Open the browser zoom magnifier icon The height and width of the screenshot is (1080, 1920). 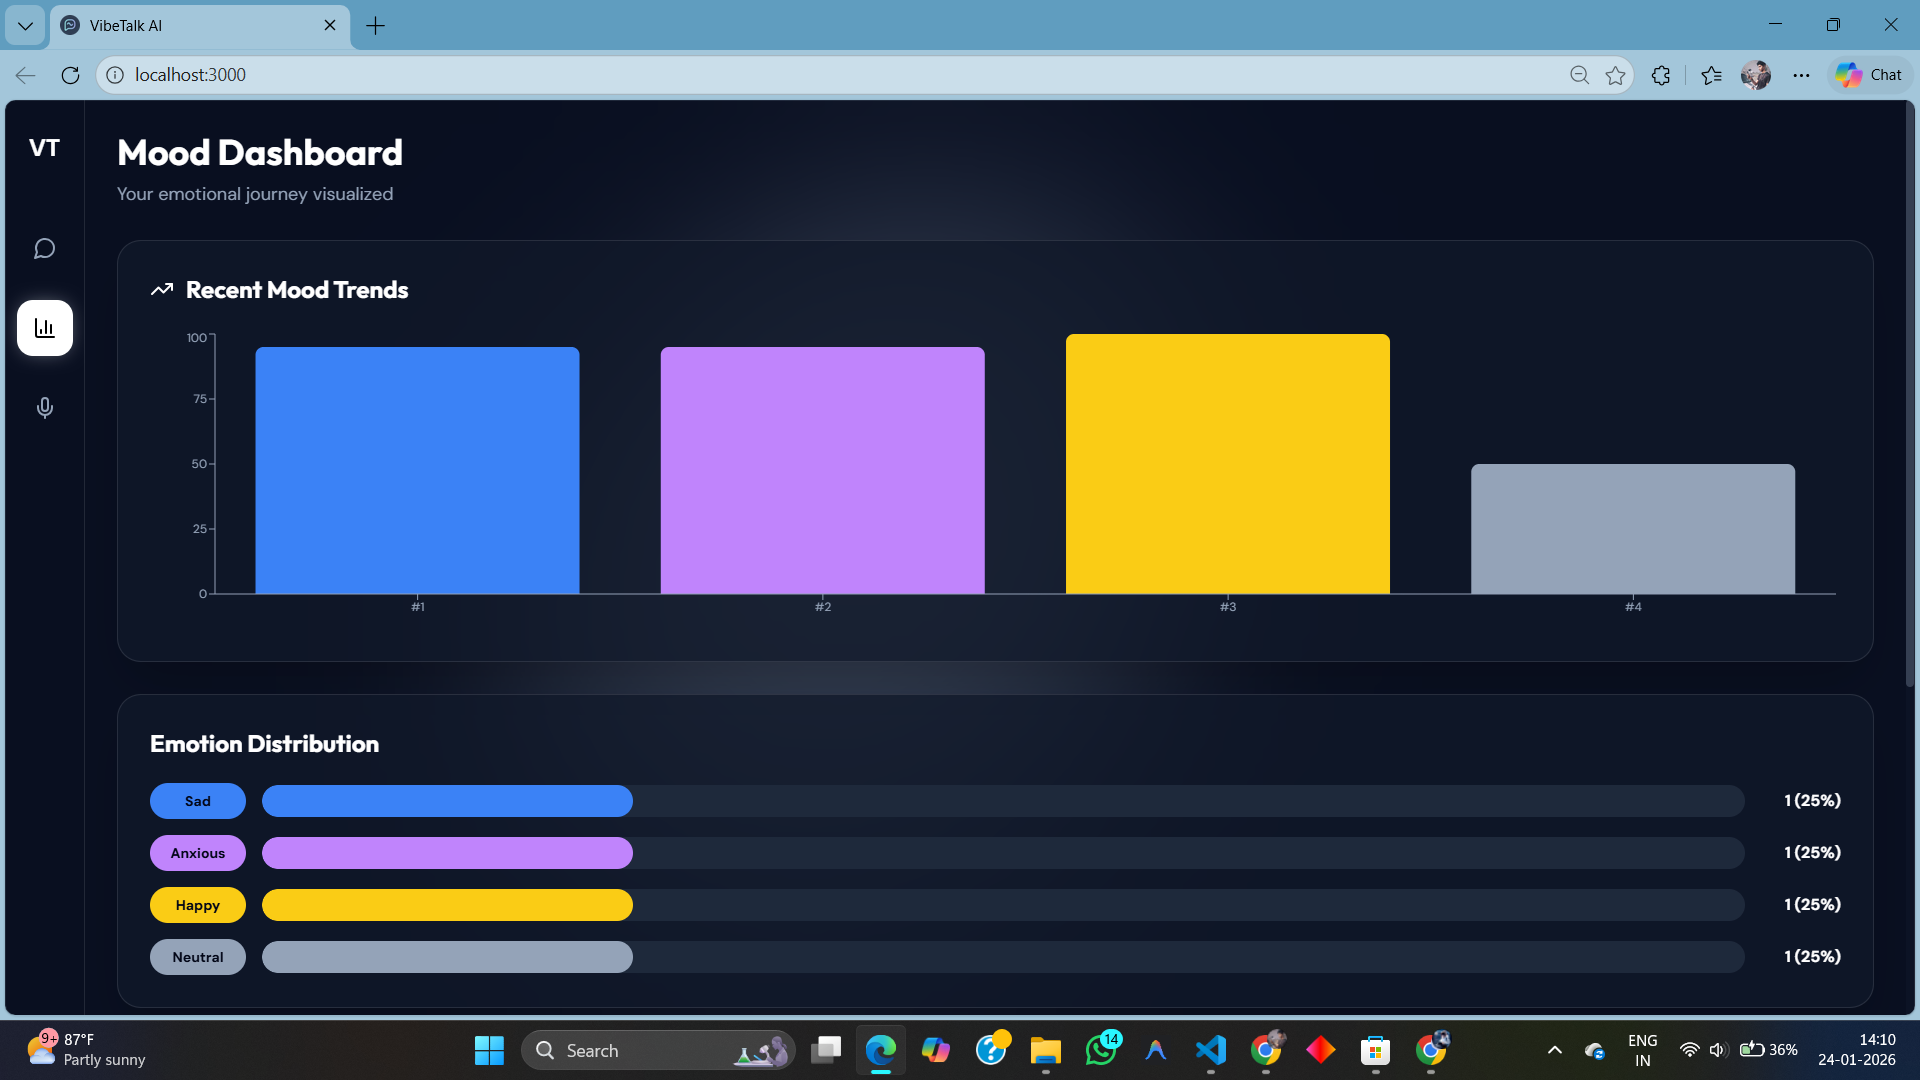(1579, 75)
